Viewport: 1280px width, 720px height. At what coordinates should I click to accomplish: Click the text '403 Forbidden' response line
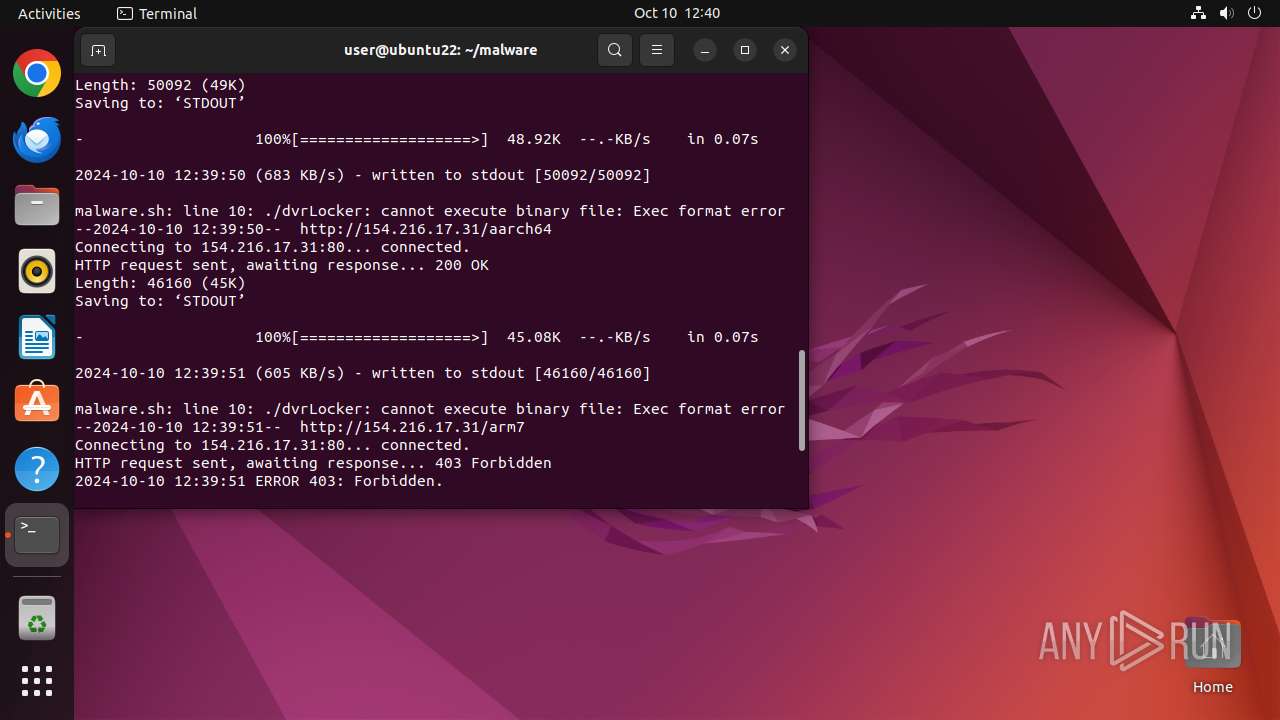(313, 463)
